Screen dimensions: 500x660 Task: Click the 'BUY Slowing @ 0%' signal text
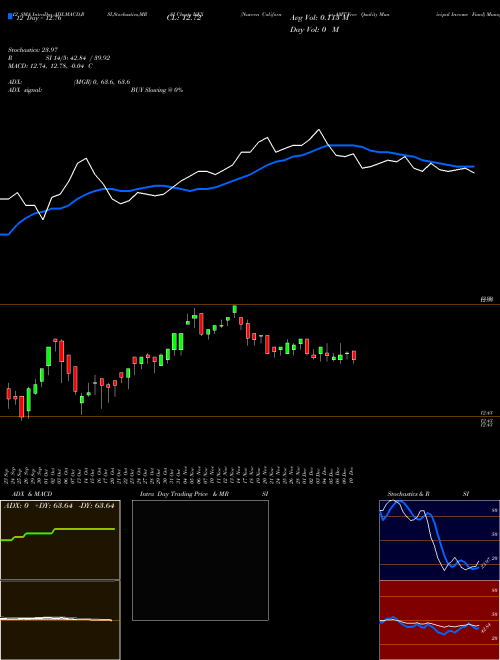tap(157, 90)
